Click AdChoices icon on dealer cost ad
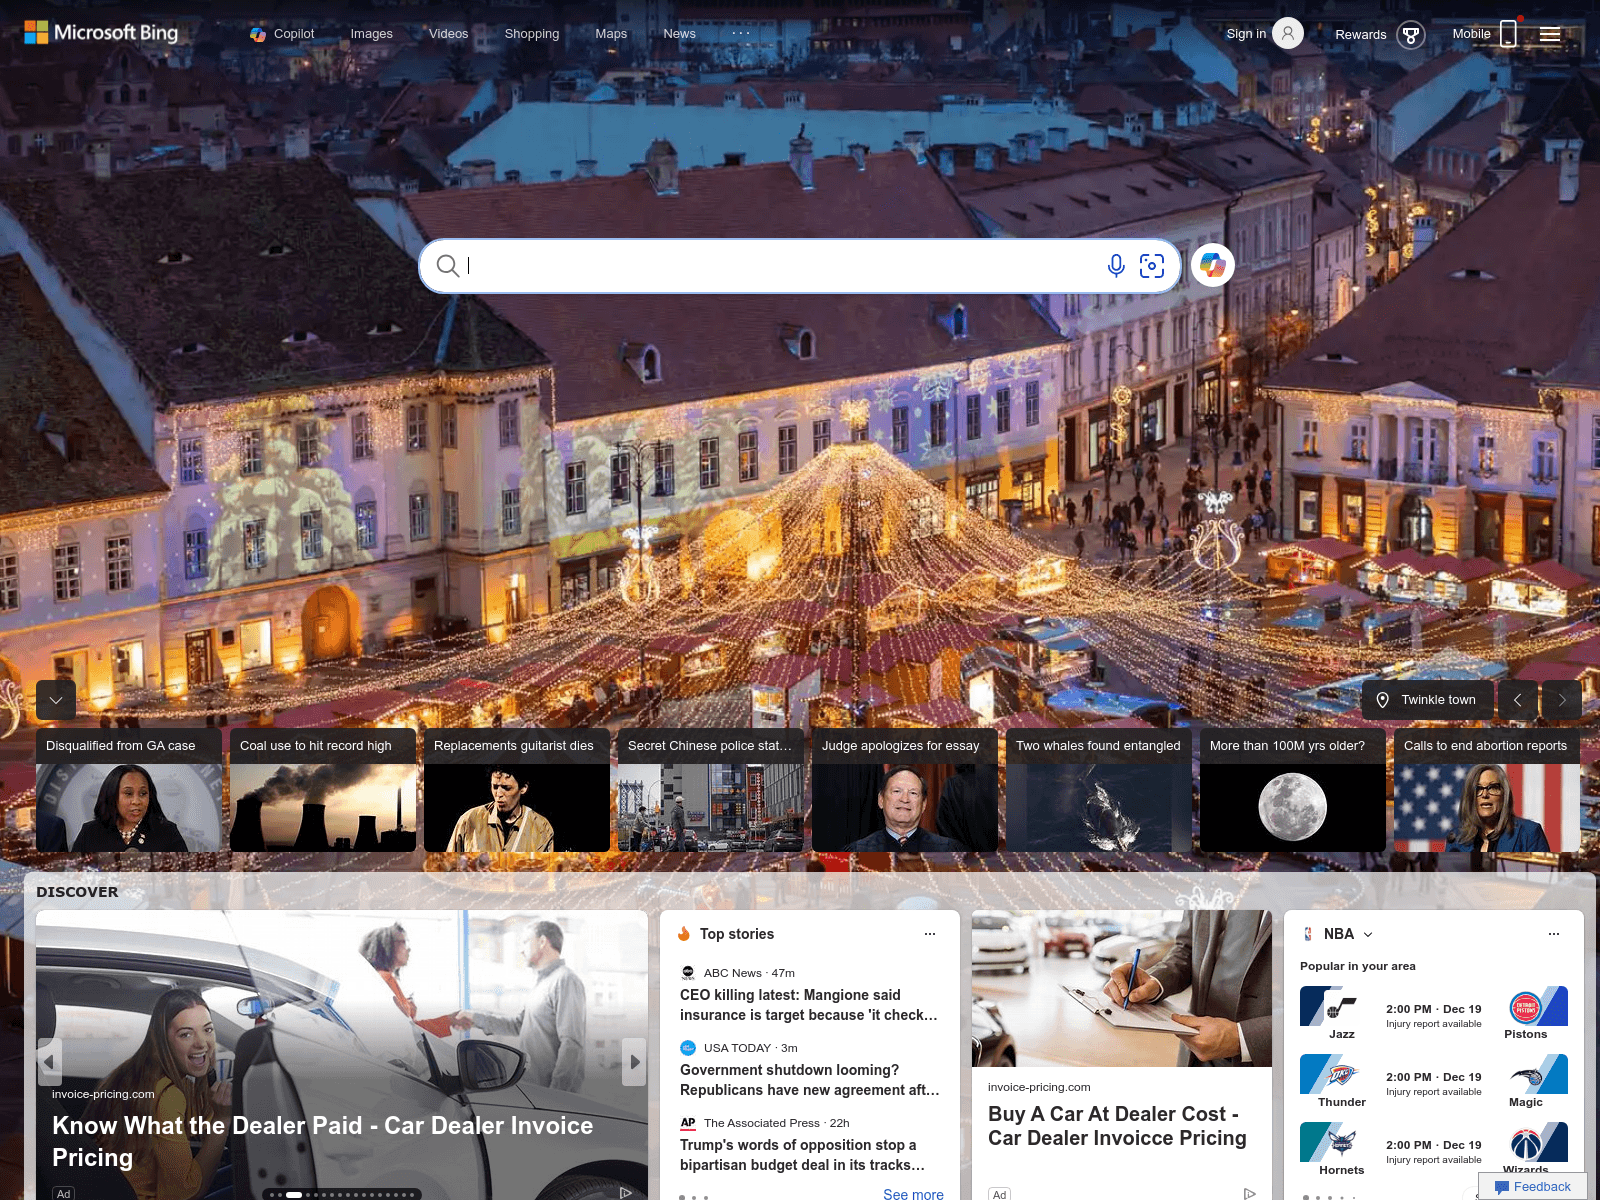The height and width of the screenshot is (1200, 1600). 1249,1193
